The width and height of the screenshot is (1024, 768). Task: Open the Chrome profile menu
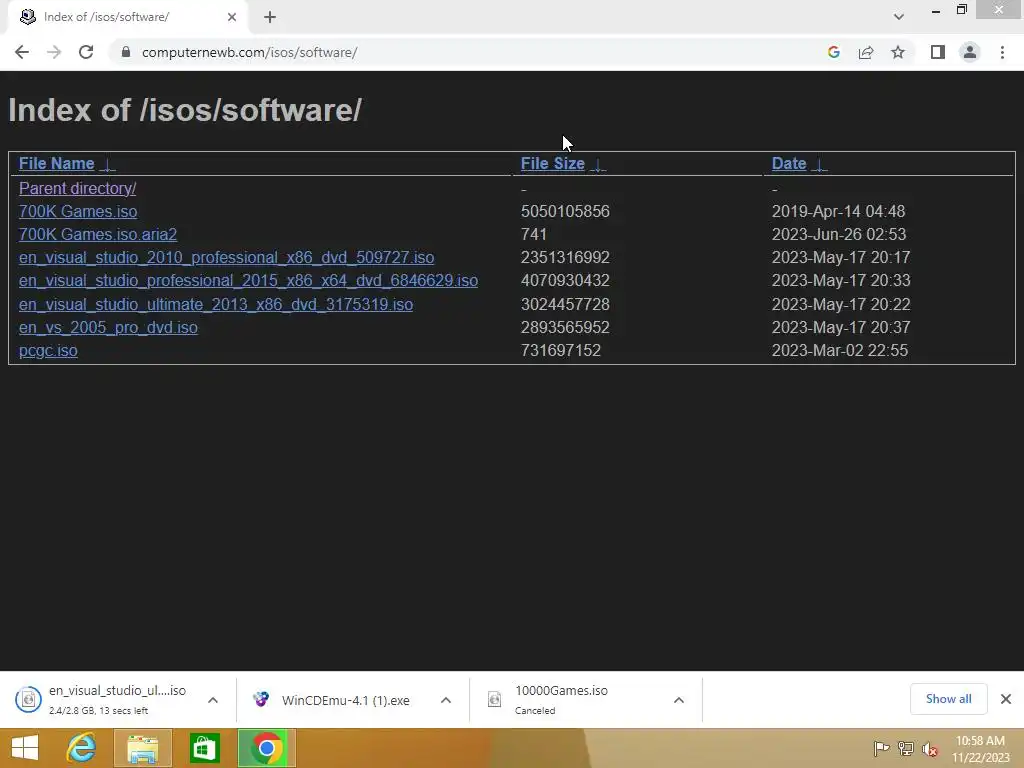pyautogui.click(x=970, y=52)
